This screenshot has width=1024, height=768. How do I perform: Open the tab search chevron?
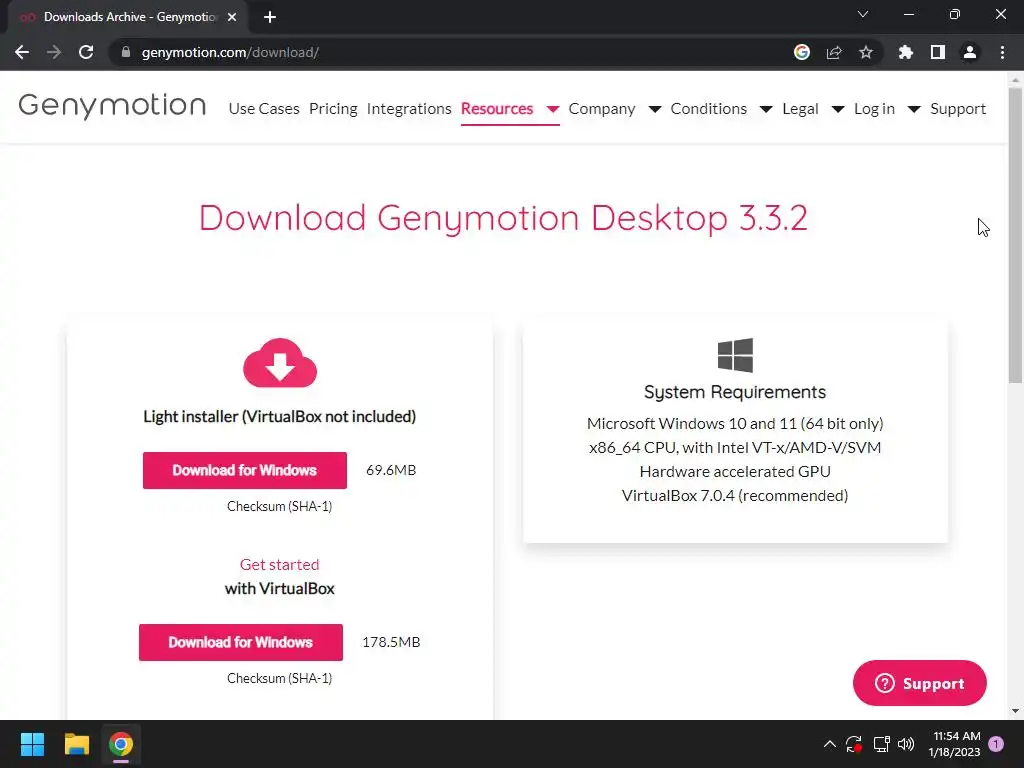(863, 14)
